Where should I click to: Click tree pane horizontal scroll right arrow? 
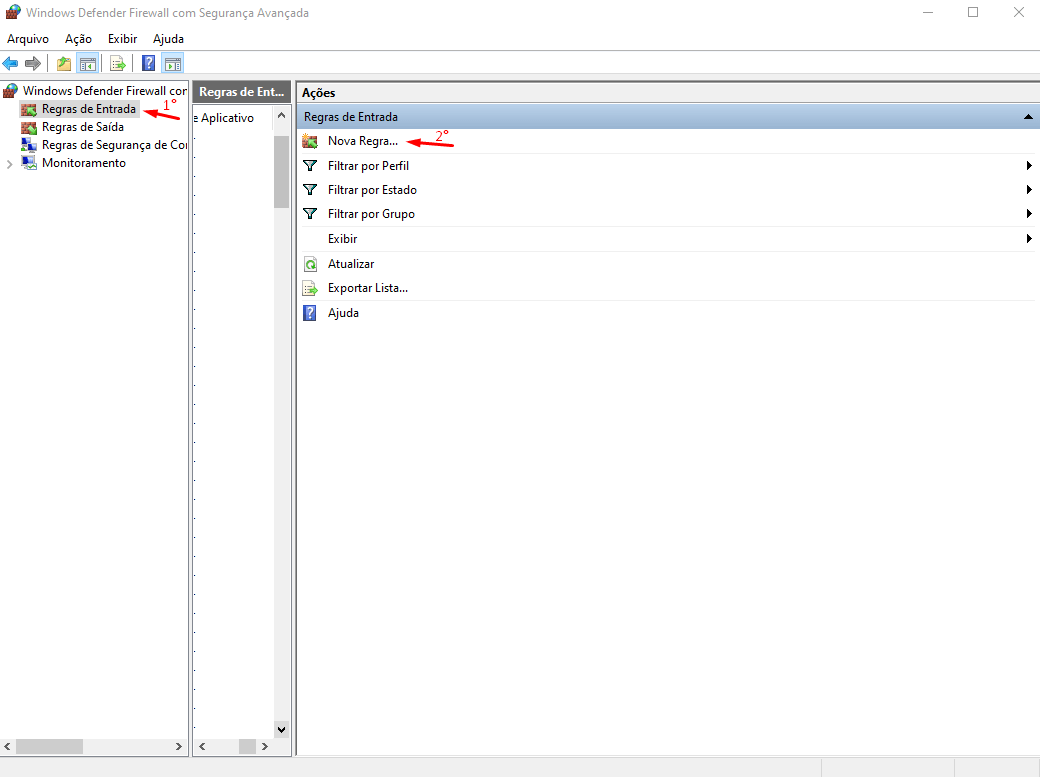(x=178, y=746)
